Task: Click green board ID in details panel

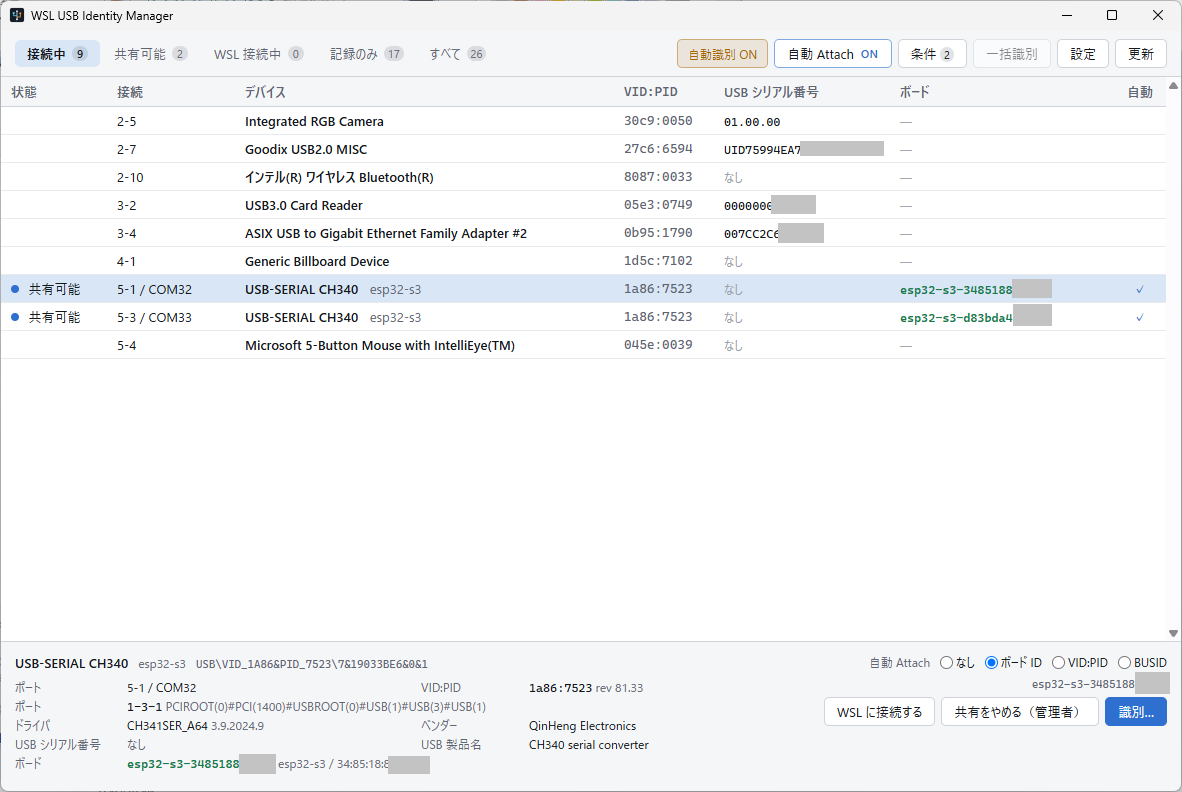Action: tap(183, 764)
